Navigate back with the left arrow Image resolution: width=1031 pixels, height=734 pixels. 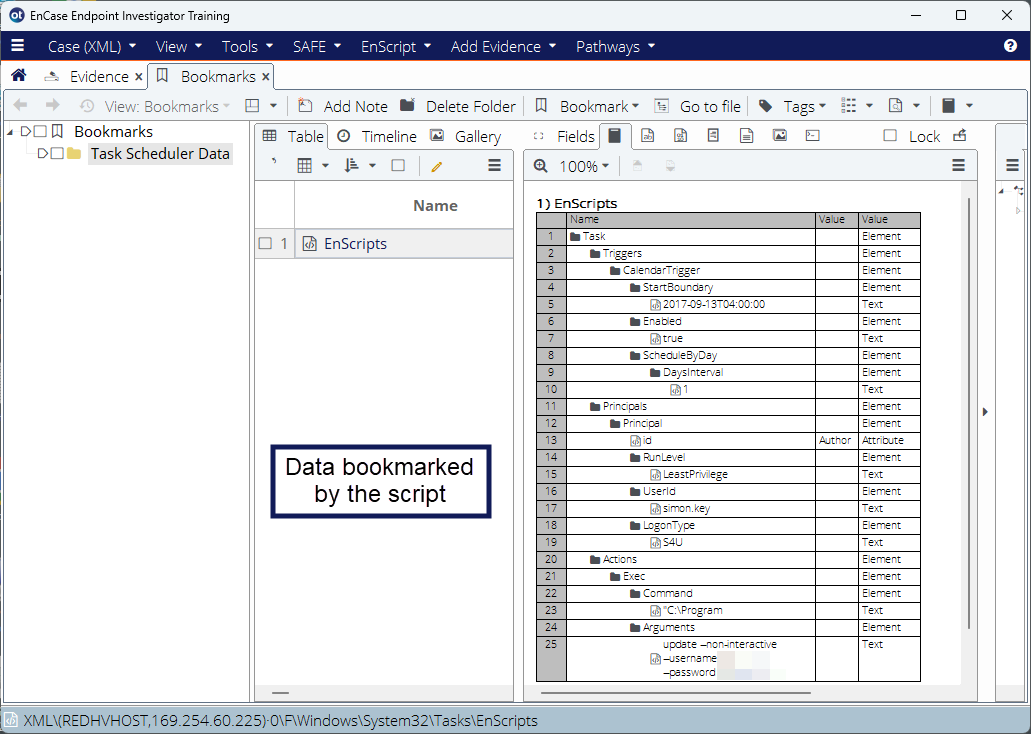click(20, 105)
